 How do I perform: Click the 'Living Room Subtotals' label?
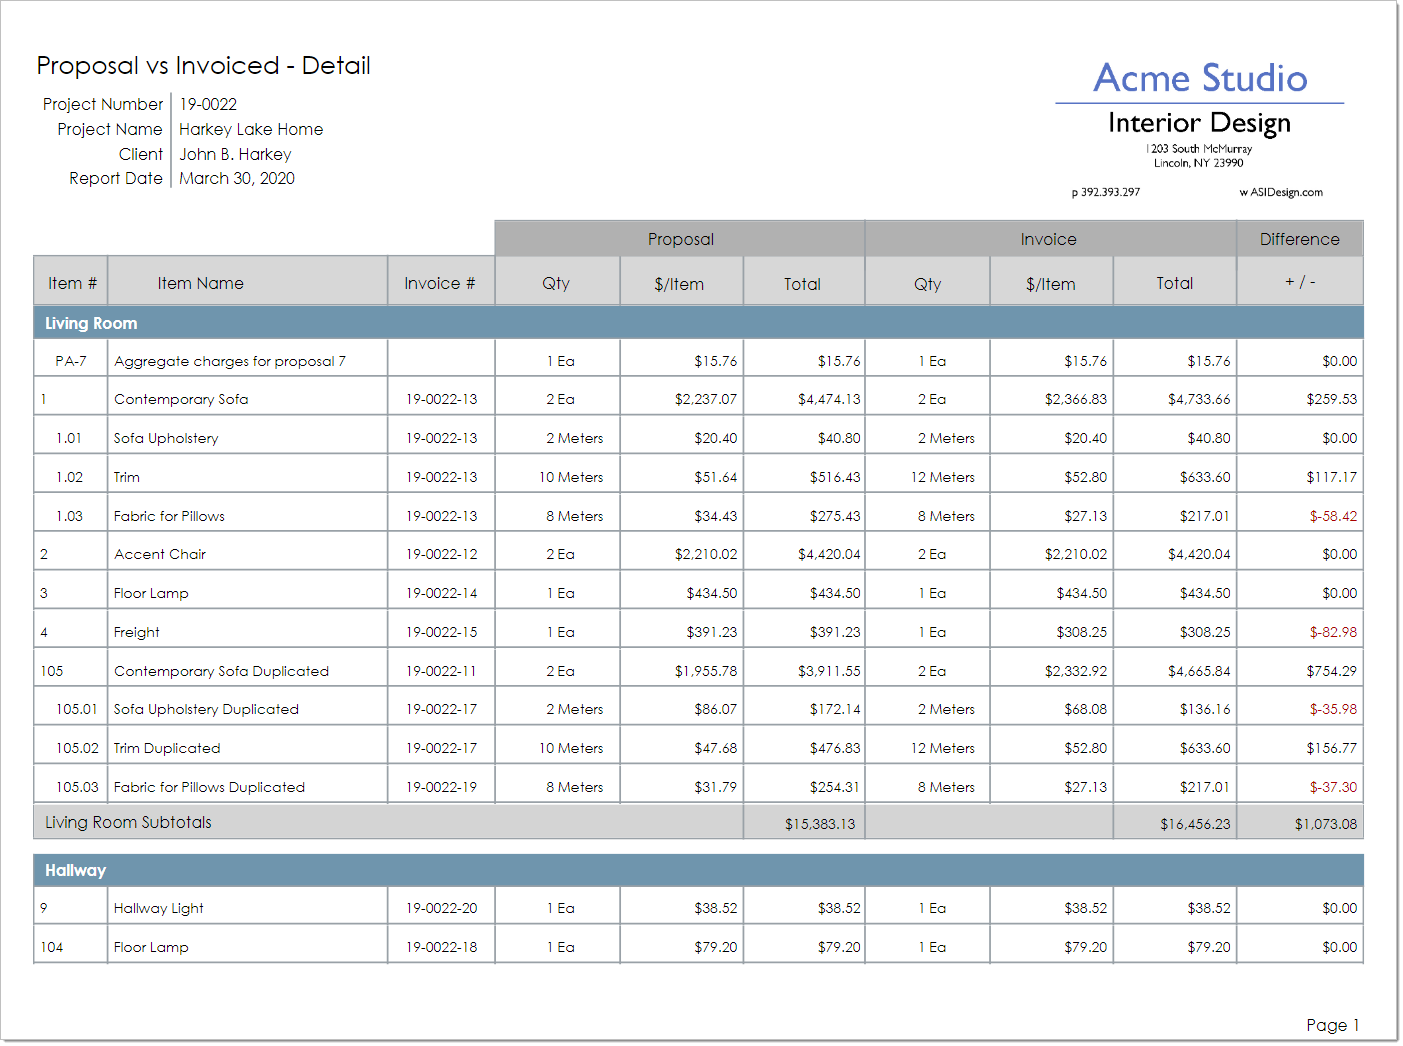(128, 822)
